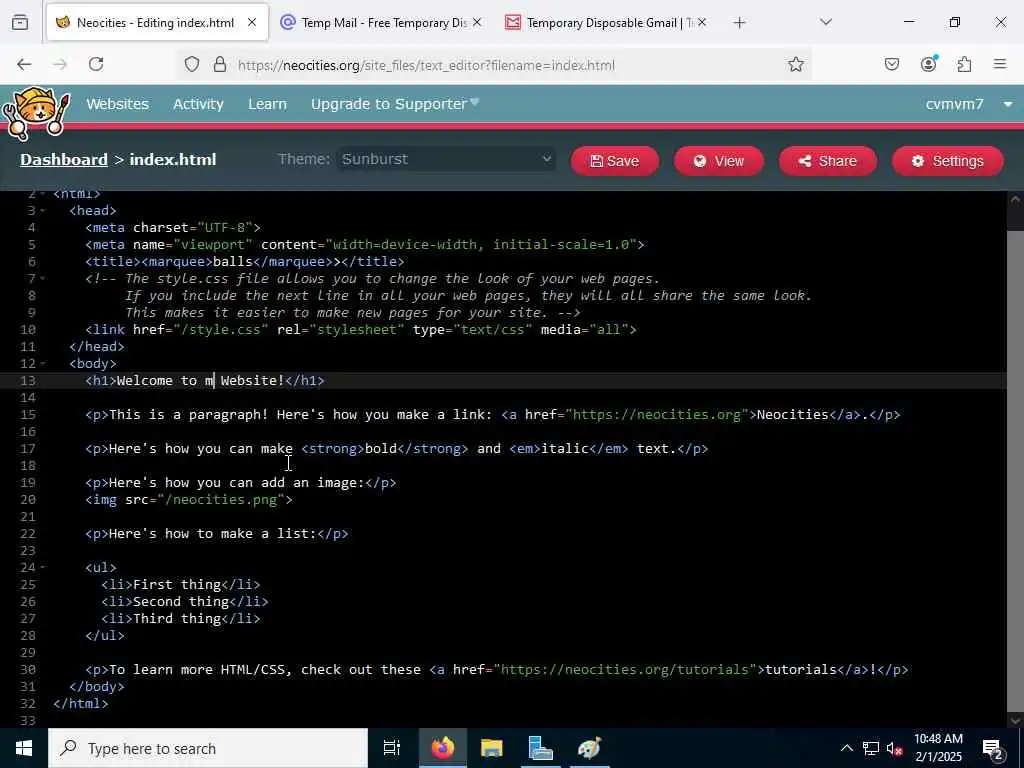This screenshot has height=768, width=1024.
Task: Open Activity in Neocities nav
Action: pos(198,104)
